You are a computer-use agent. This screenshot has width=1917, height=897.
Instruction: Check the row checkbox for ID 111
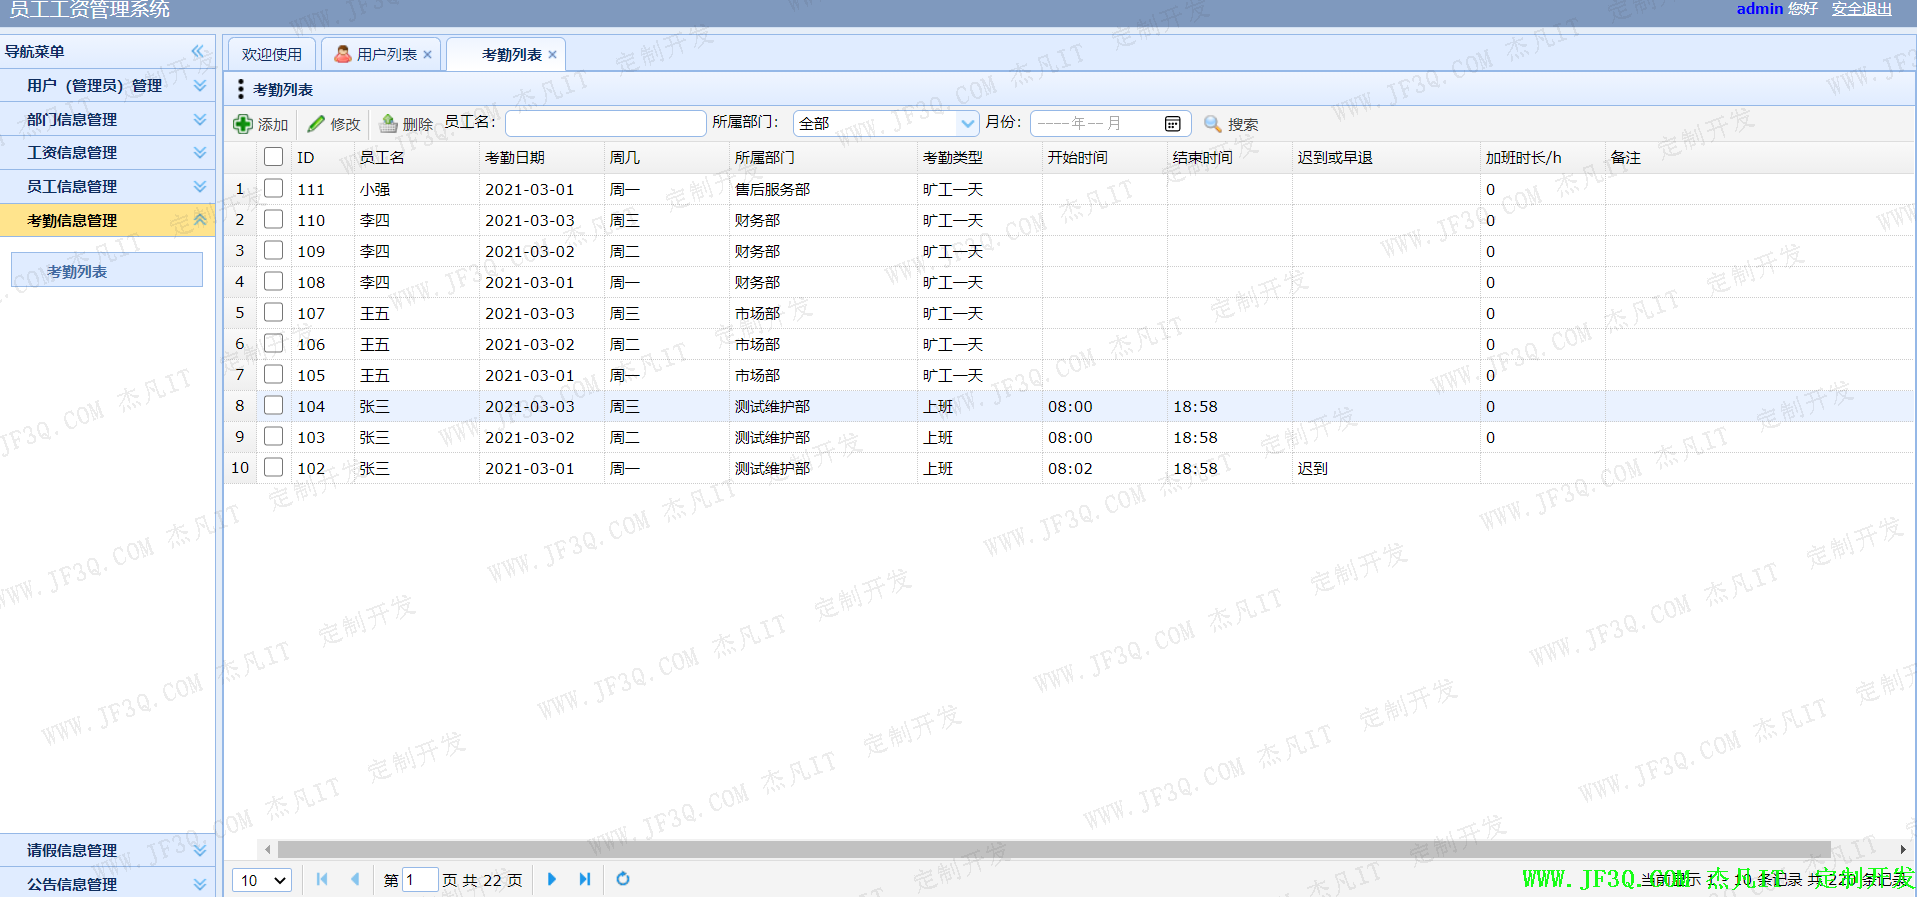coord(273,188)
